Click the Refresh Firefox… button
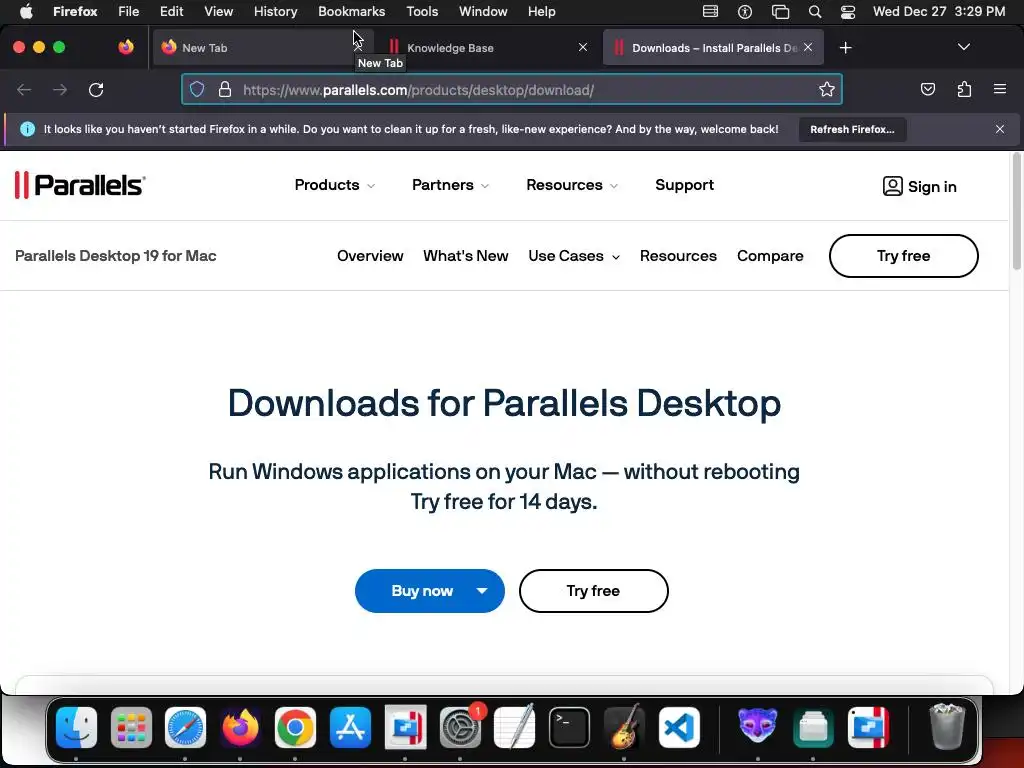The width and height of the screenshot is (1024, 768). tap(852, 129)
